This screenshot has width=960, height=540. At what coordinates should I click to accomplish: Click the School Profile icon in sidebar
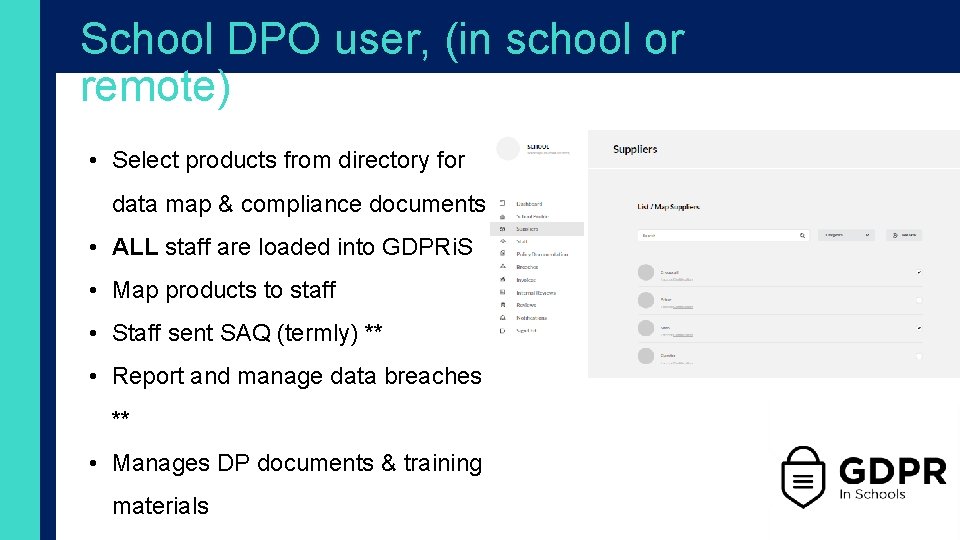[x=502, y=216]
